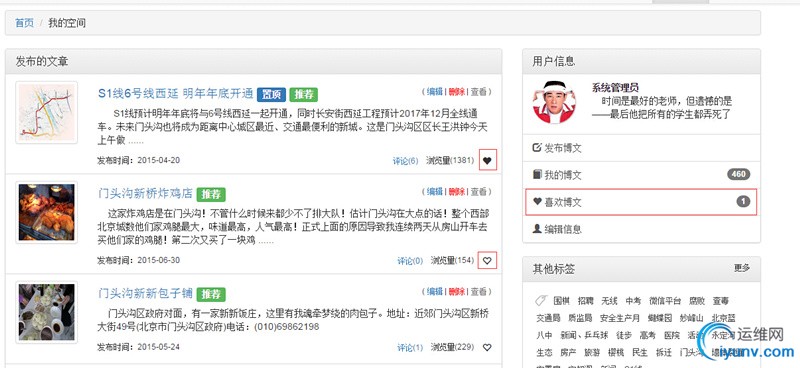Screen dimensions: 800x368
Task: Like the 门头沟新新包子铺 article heart
Action: click(487, 348)
